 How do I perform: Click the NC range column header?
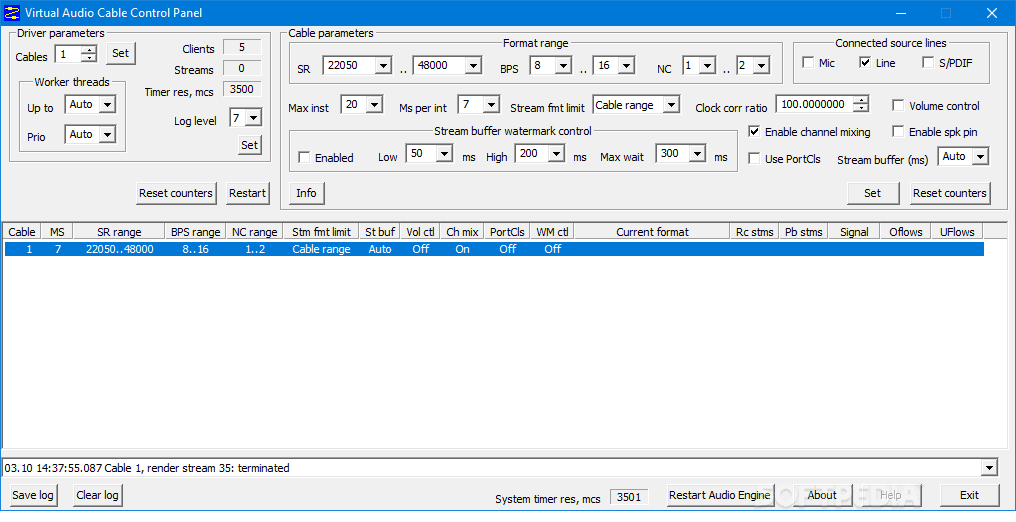click(x=255, y=232)
